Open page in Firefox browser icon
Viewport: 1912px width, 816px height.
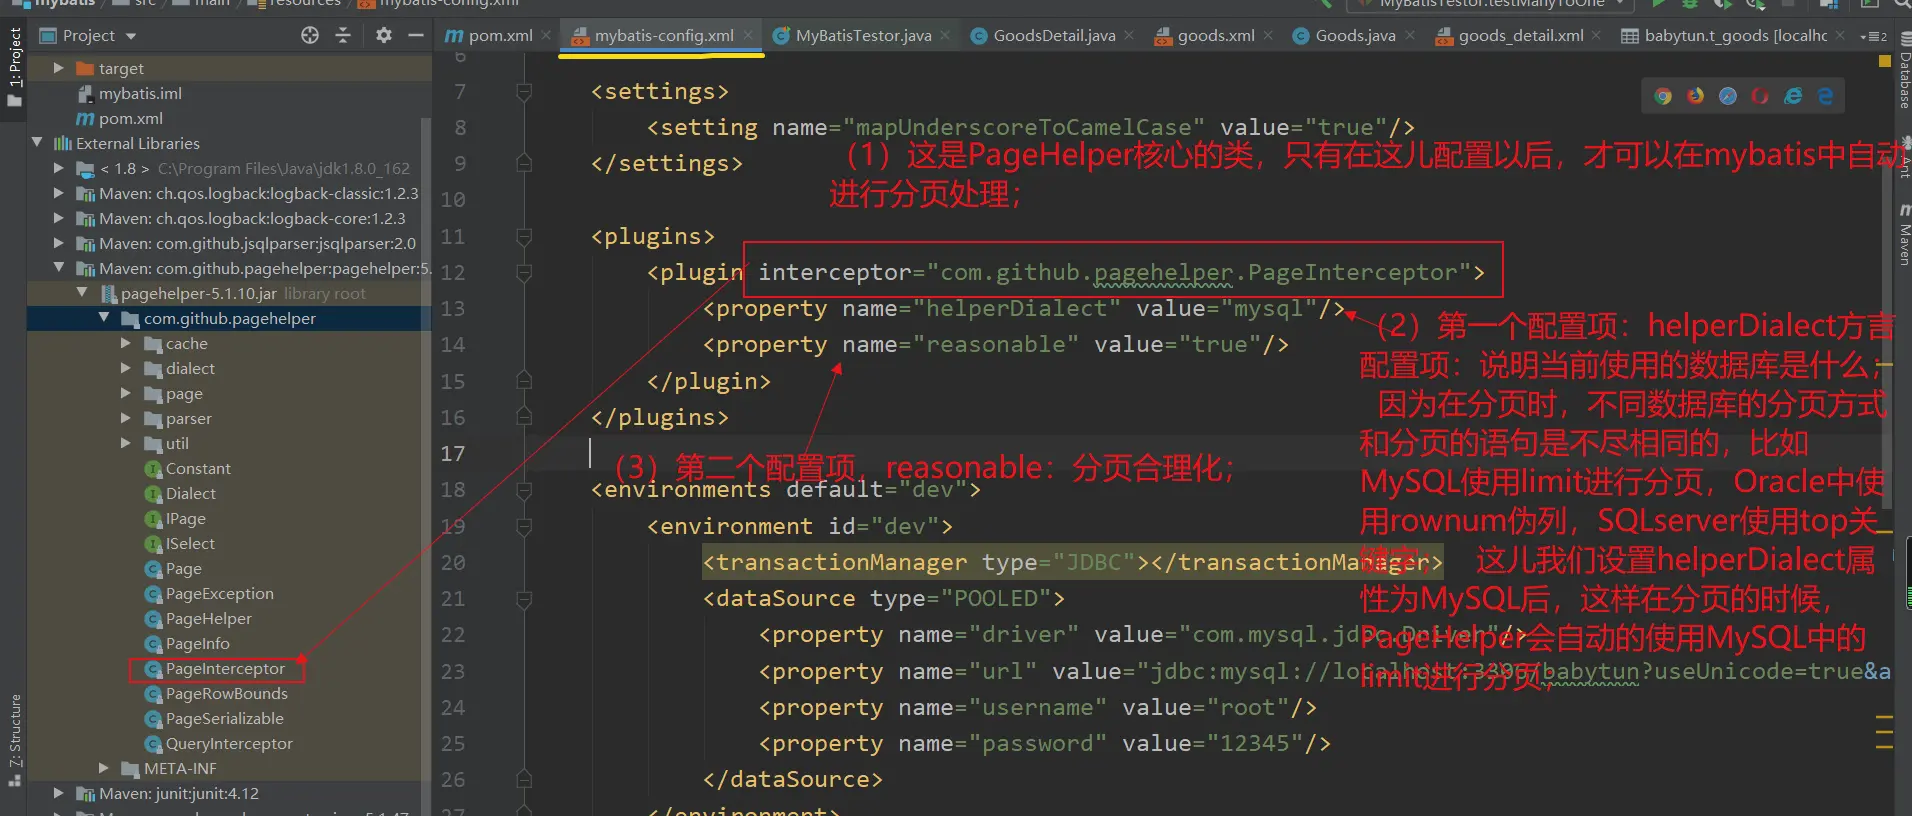coord(1695,96)
